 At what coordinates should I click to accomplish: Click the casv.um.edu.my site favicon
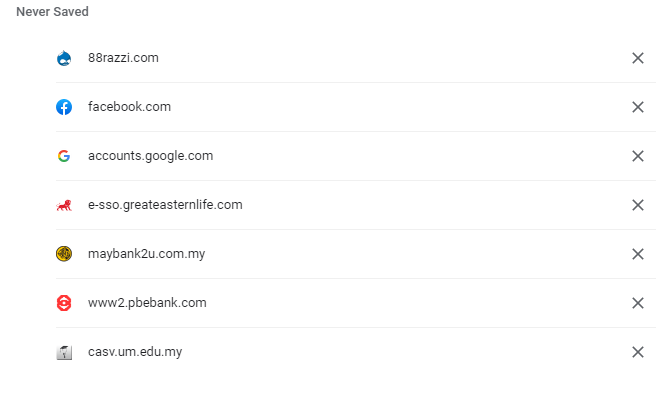pyautogui.click(x=64, y=352)
